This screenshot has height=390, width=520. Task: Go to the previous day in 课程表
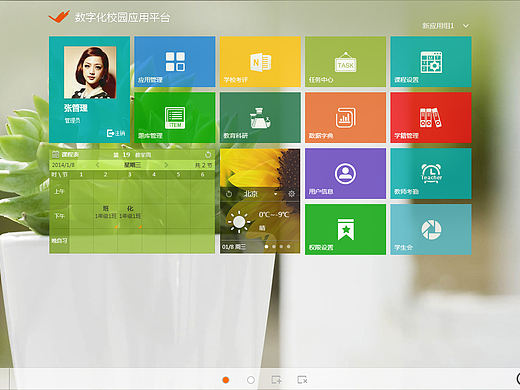click(x=98, y=165)
